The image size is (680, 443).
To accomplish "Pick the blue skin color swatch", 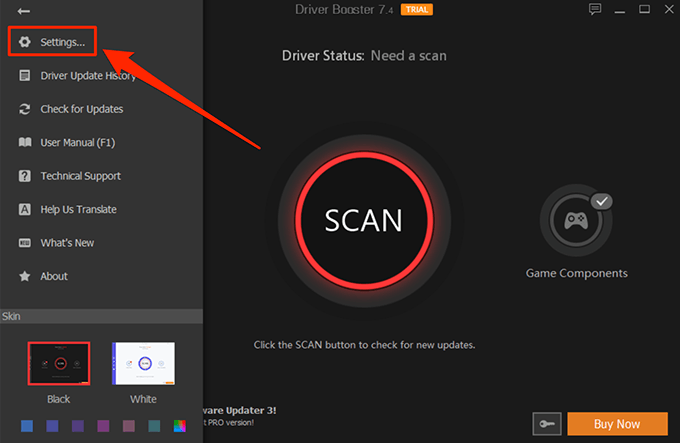I will click(x=27, y=426).
